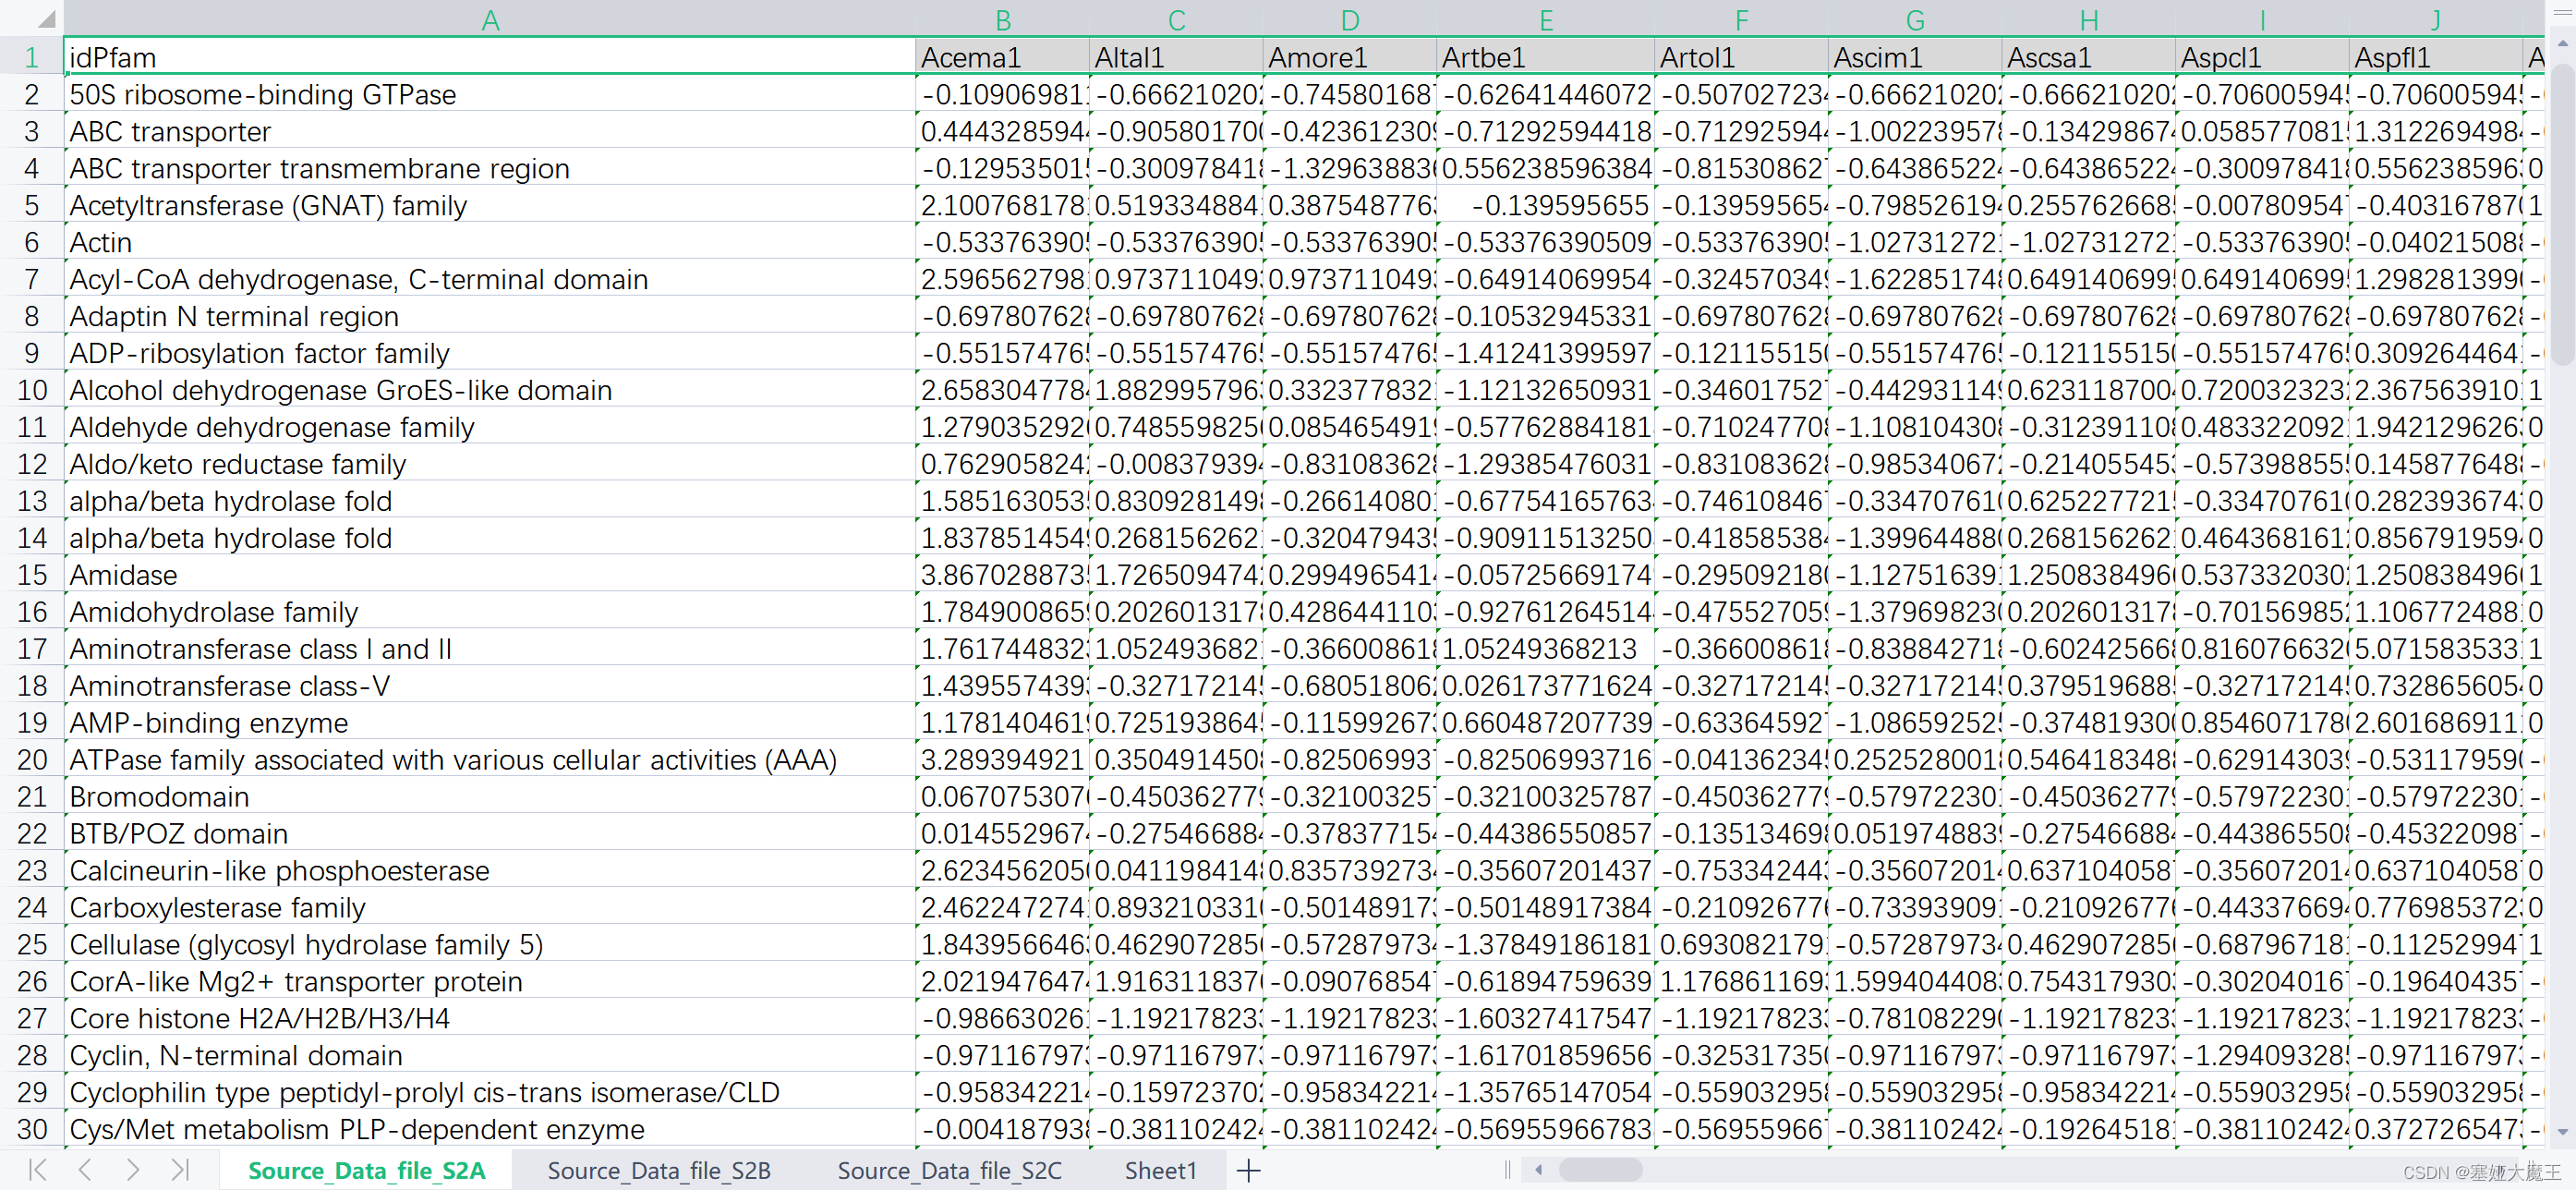
Task: Go to the next sheet tab
Action: 132,1169
